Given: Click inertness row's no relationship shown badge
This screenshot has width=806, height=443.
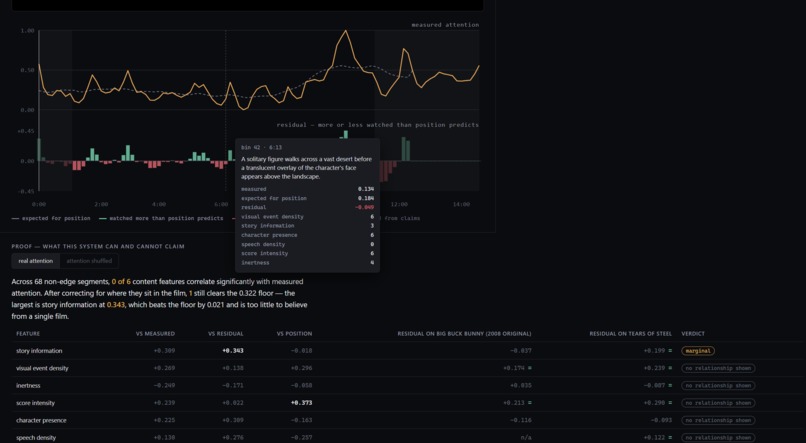Looking at the screenshot, I should click(718, 385).
